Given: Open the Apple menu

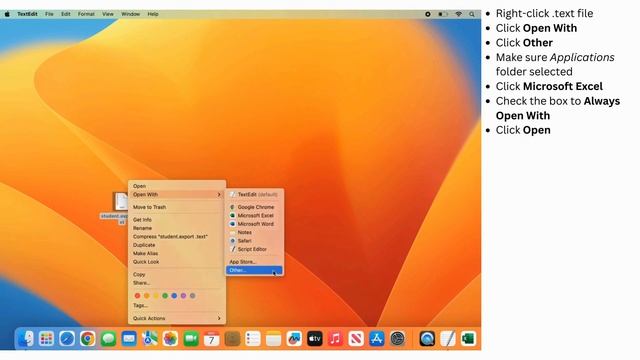Looking at the screenshot, I should (x=7, y=14).
